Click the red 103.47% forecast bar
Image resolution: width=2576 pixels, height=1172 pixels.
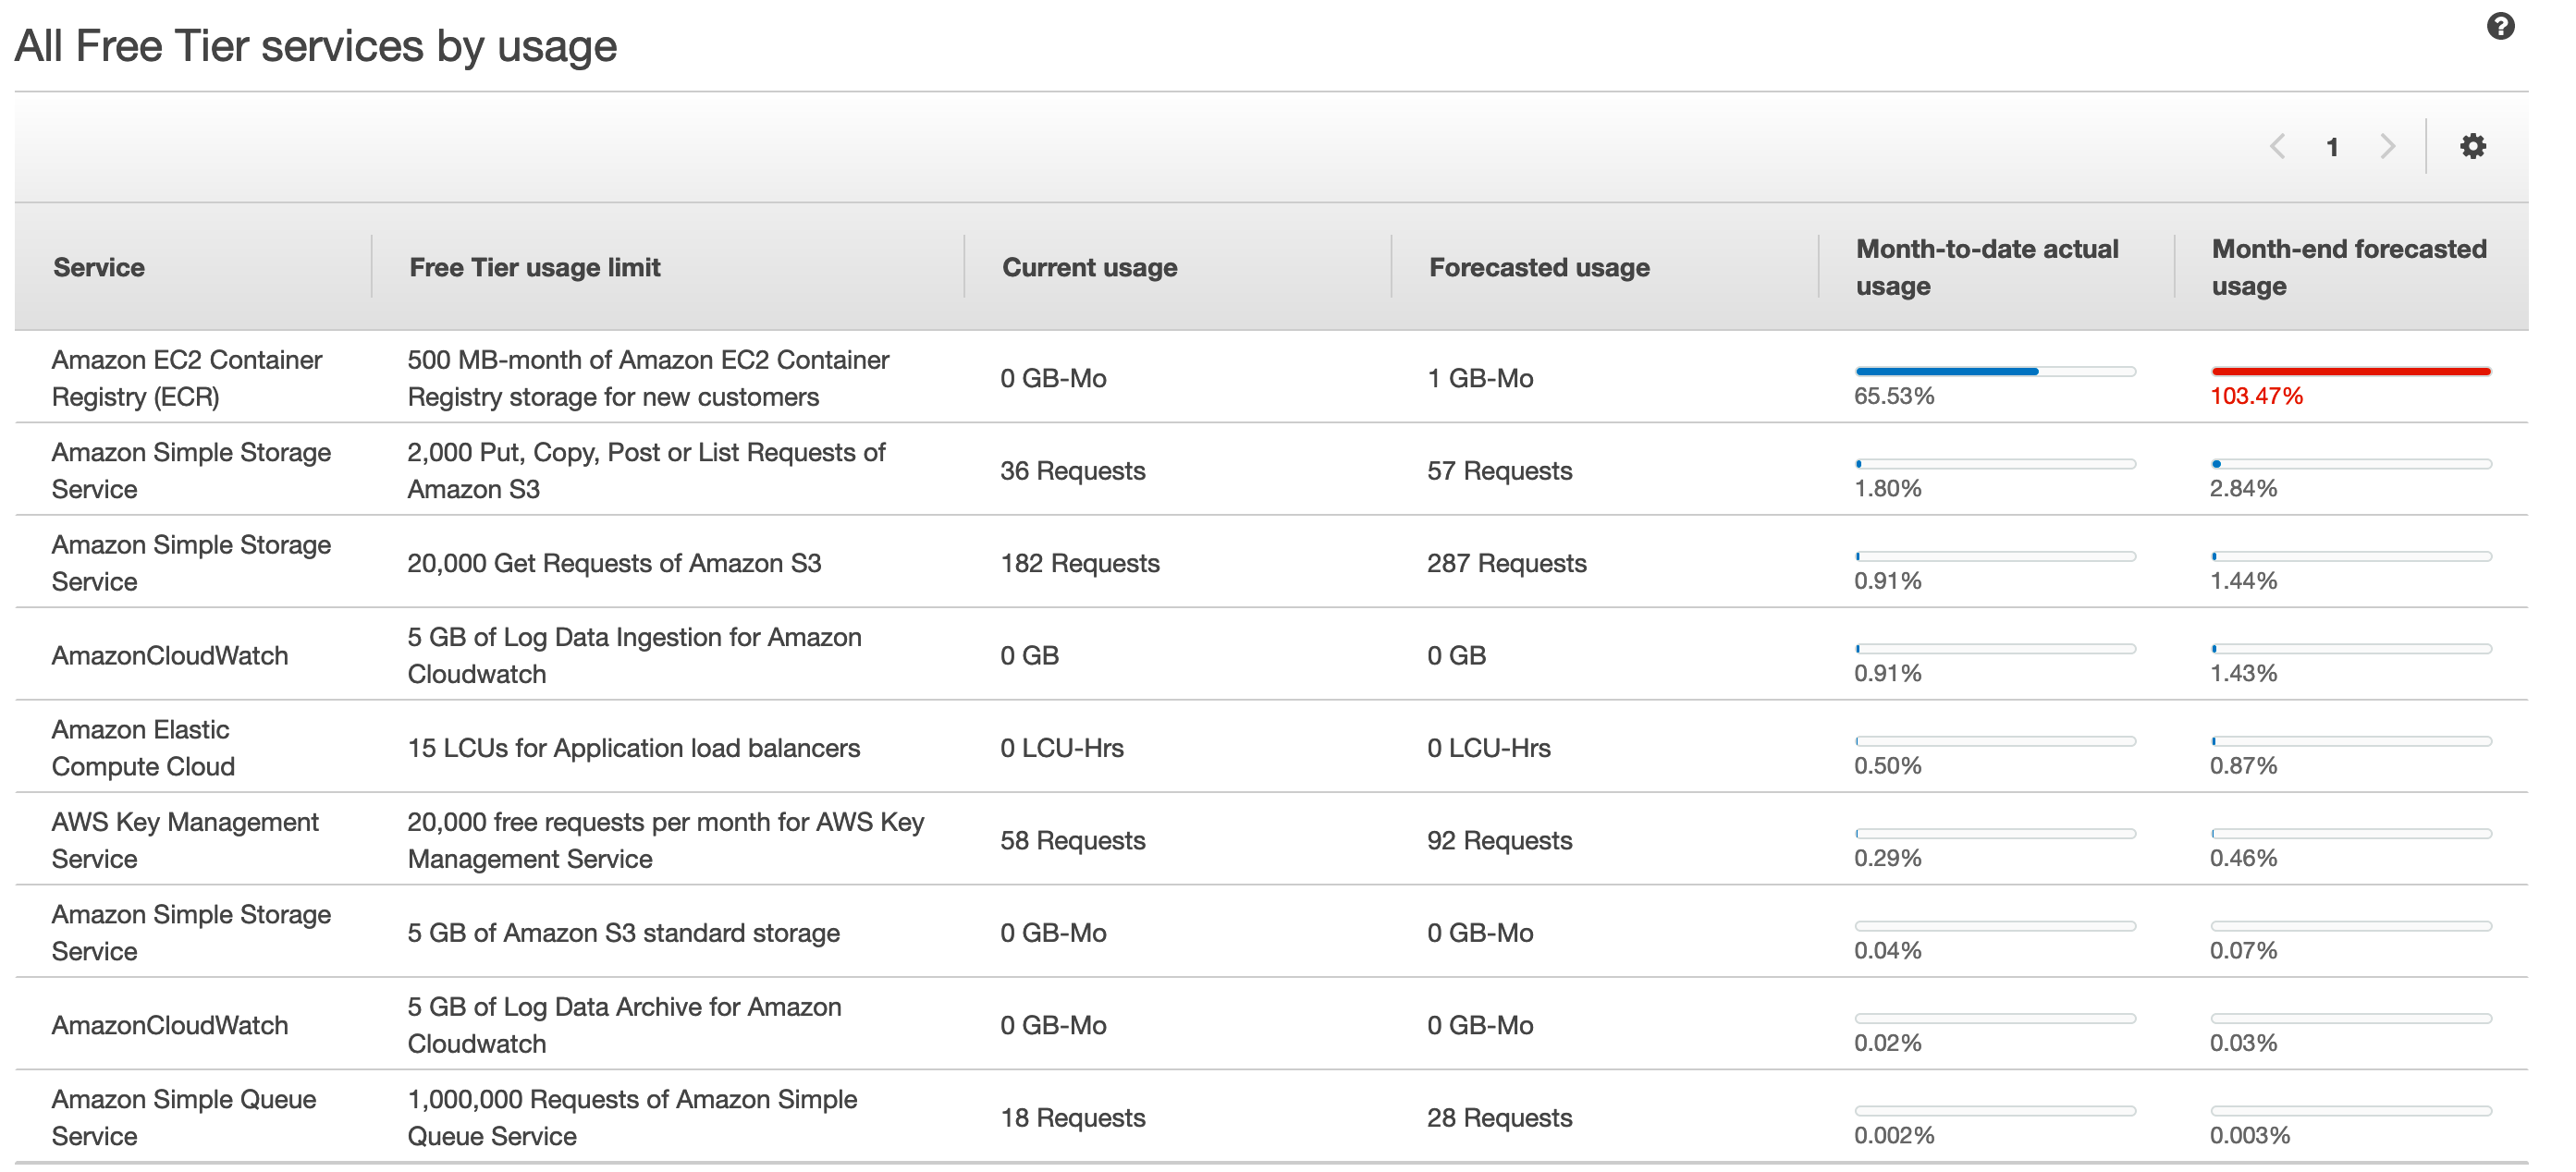(x=2350, y=371)
